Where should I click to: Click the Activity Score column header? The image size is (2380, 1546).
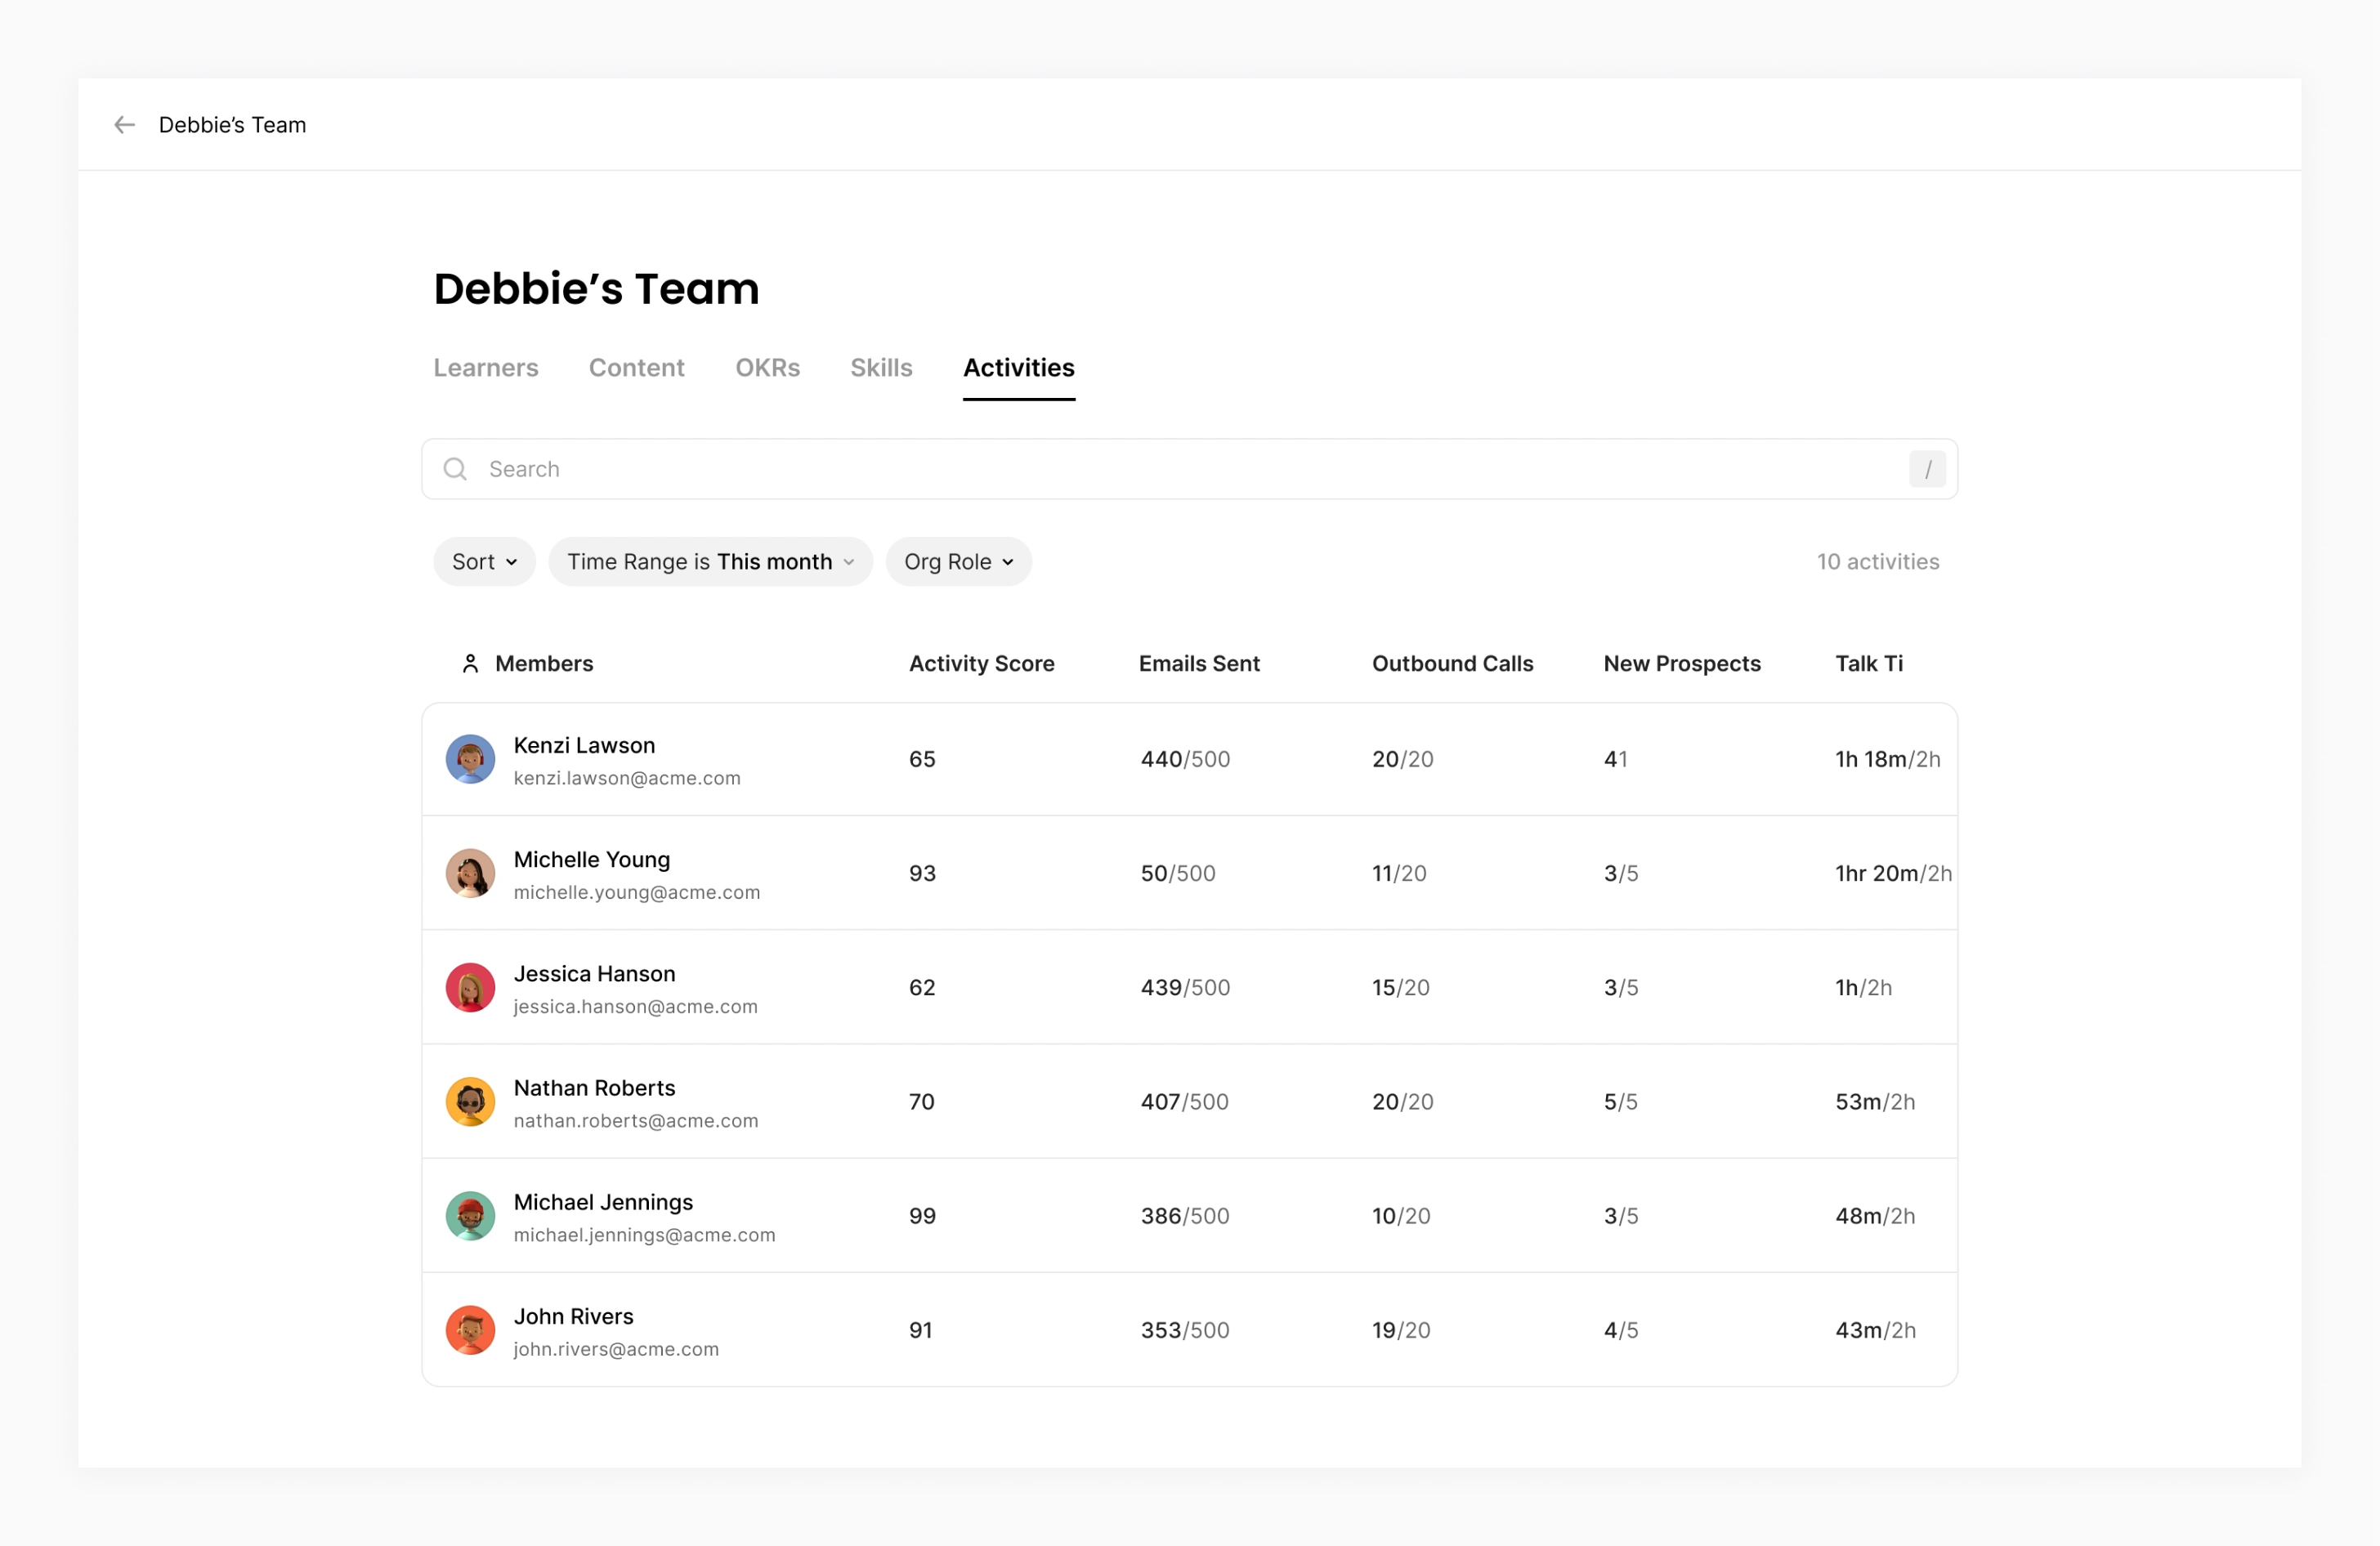point(981,663)
